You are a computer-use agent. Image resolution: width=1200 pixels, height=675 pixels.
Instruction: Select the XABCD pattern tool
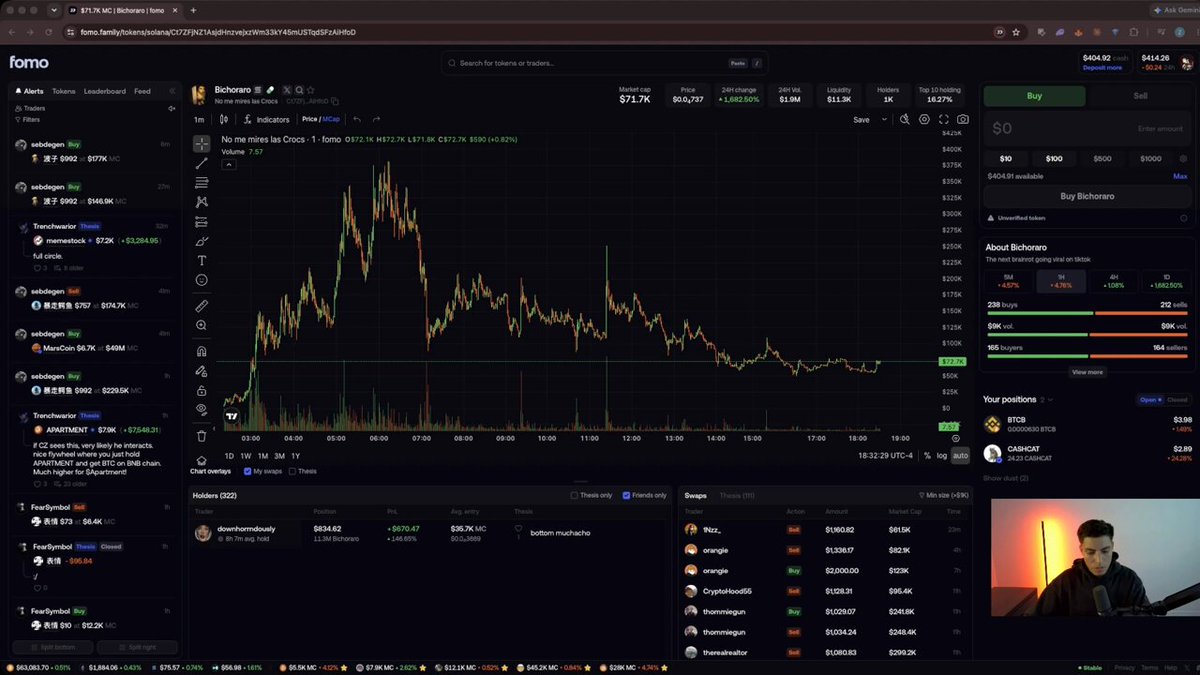[x=201, y=202]
